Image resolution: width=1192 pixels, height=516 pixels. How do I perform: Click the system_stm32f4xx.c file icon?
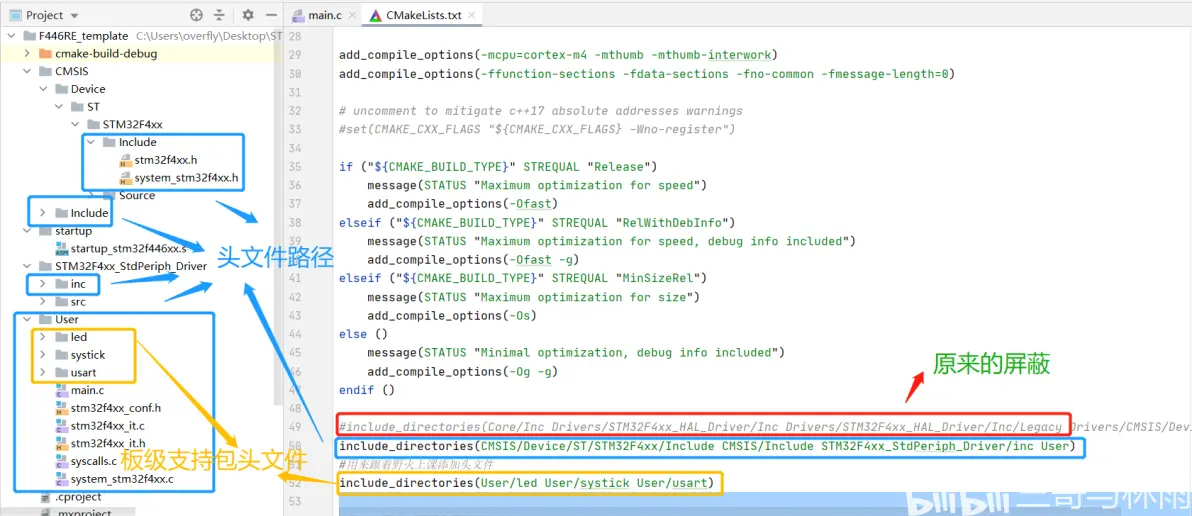pyautogui.click(x=62, y=480)
